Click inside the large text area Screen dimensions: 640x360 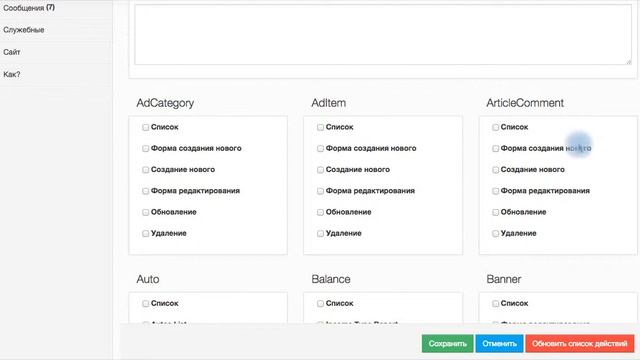point(383,34)
